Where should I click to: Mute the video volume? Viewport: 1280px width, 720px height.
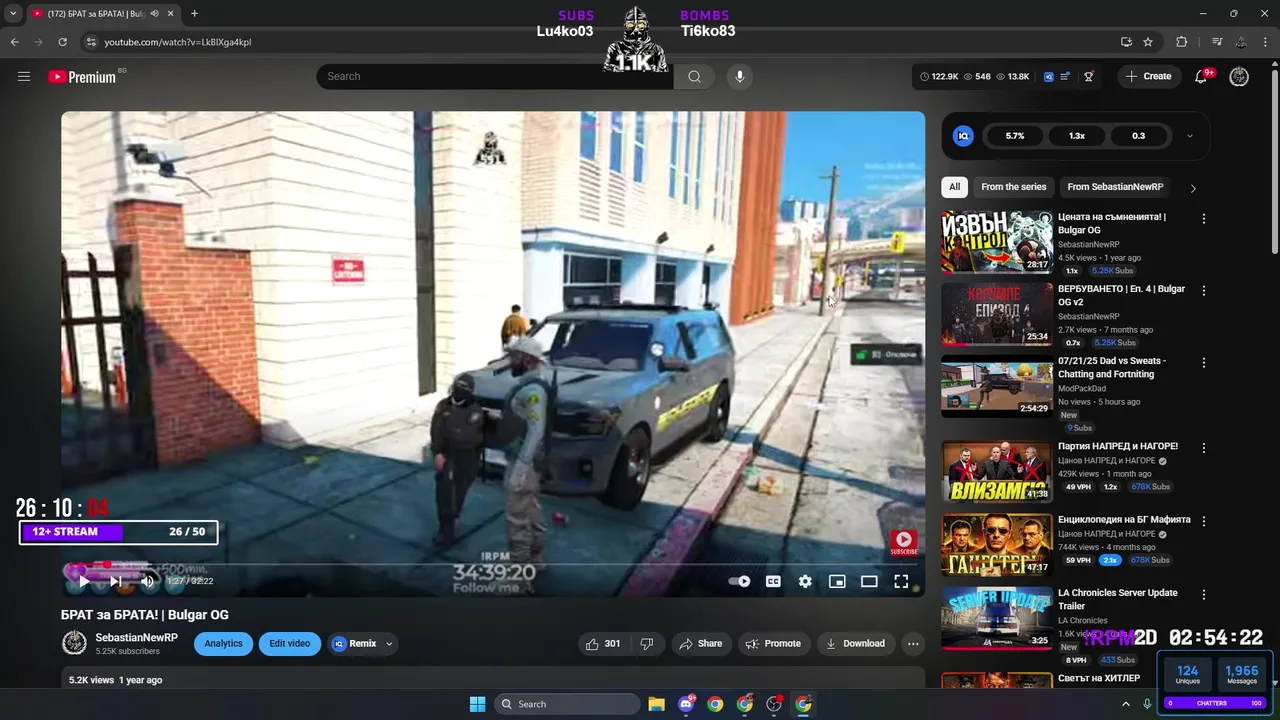147,581
